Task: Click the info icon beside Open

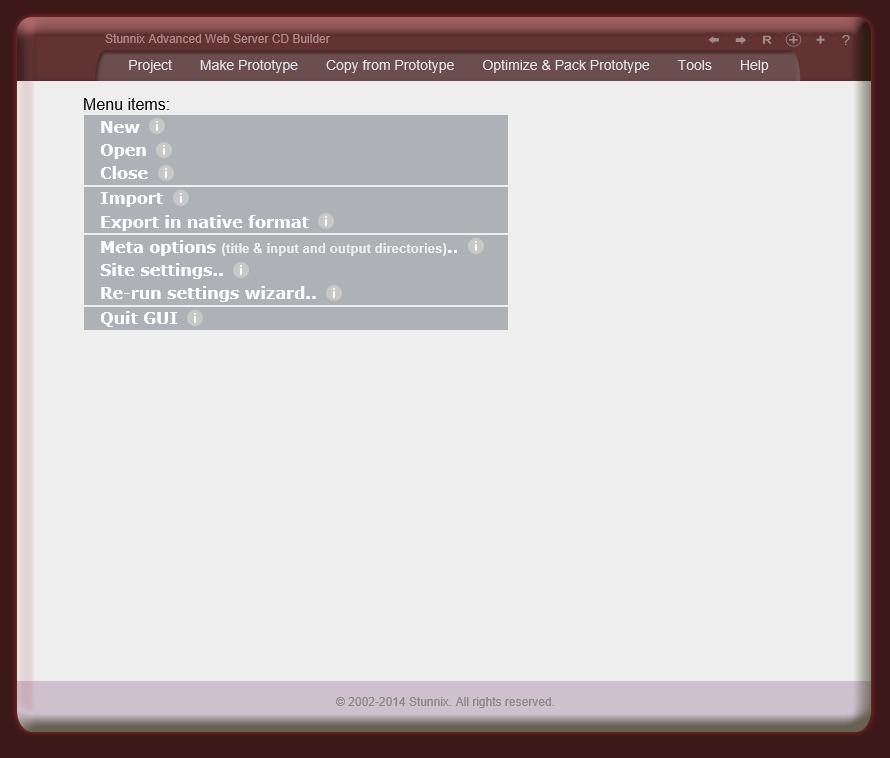Action: pyautogui.click(x=163, y=150)
